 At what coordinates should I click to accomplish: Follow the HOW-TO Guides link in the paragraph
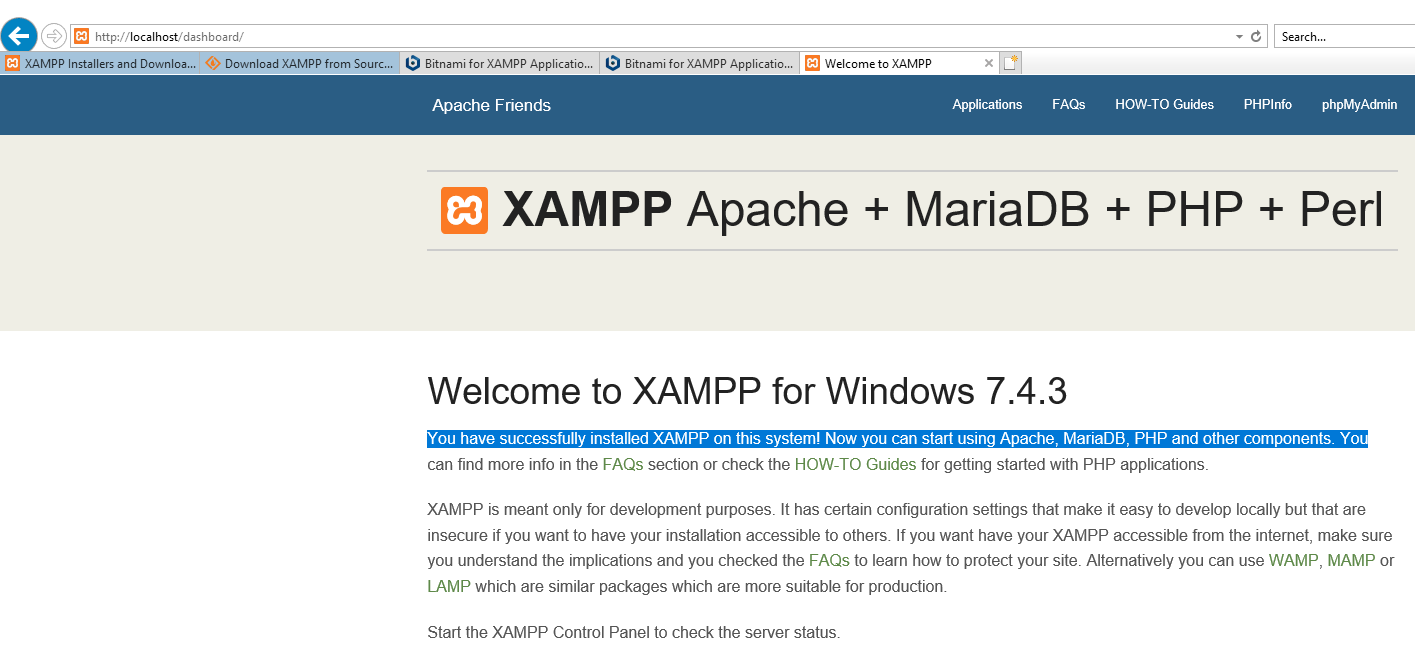pos(855,464)
